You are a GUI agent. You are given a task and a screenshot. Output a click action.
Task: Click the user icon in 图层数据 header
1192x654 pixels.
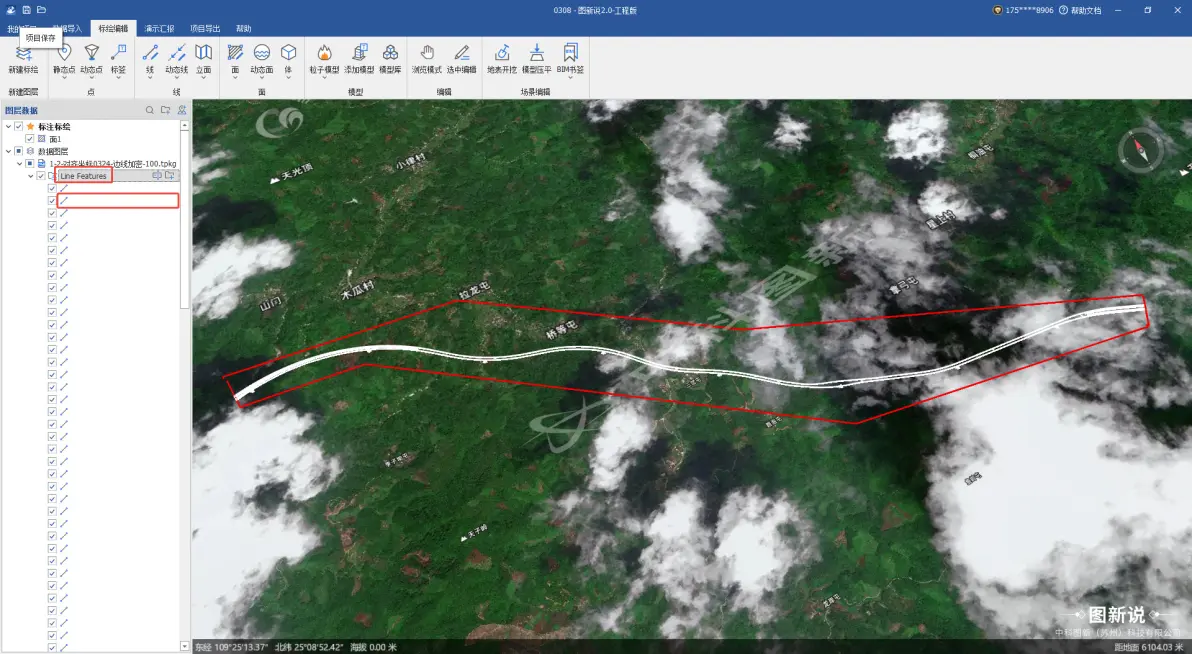point(182,110)
